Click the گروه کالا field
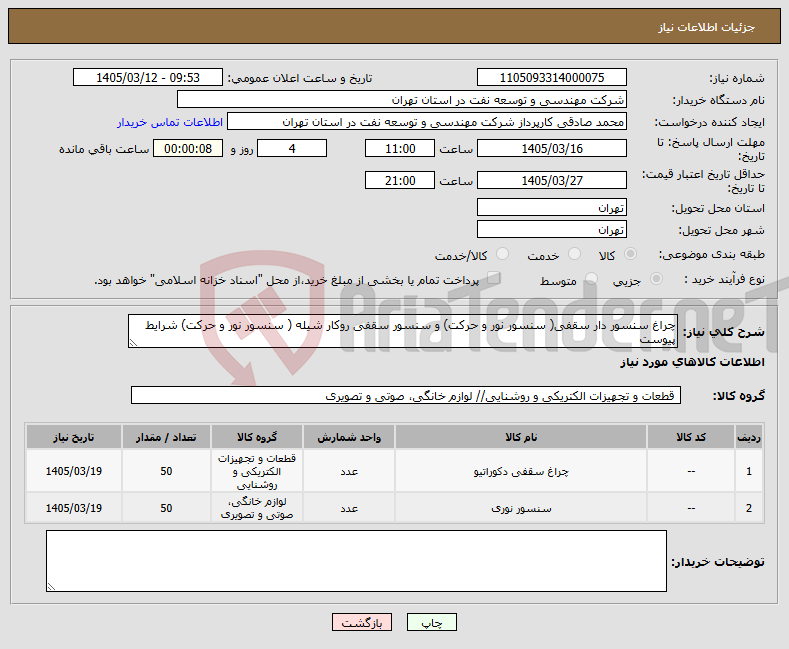 point(406,395)
